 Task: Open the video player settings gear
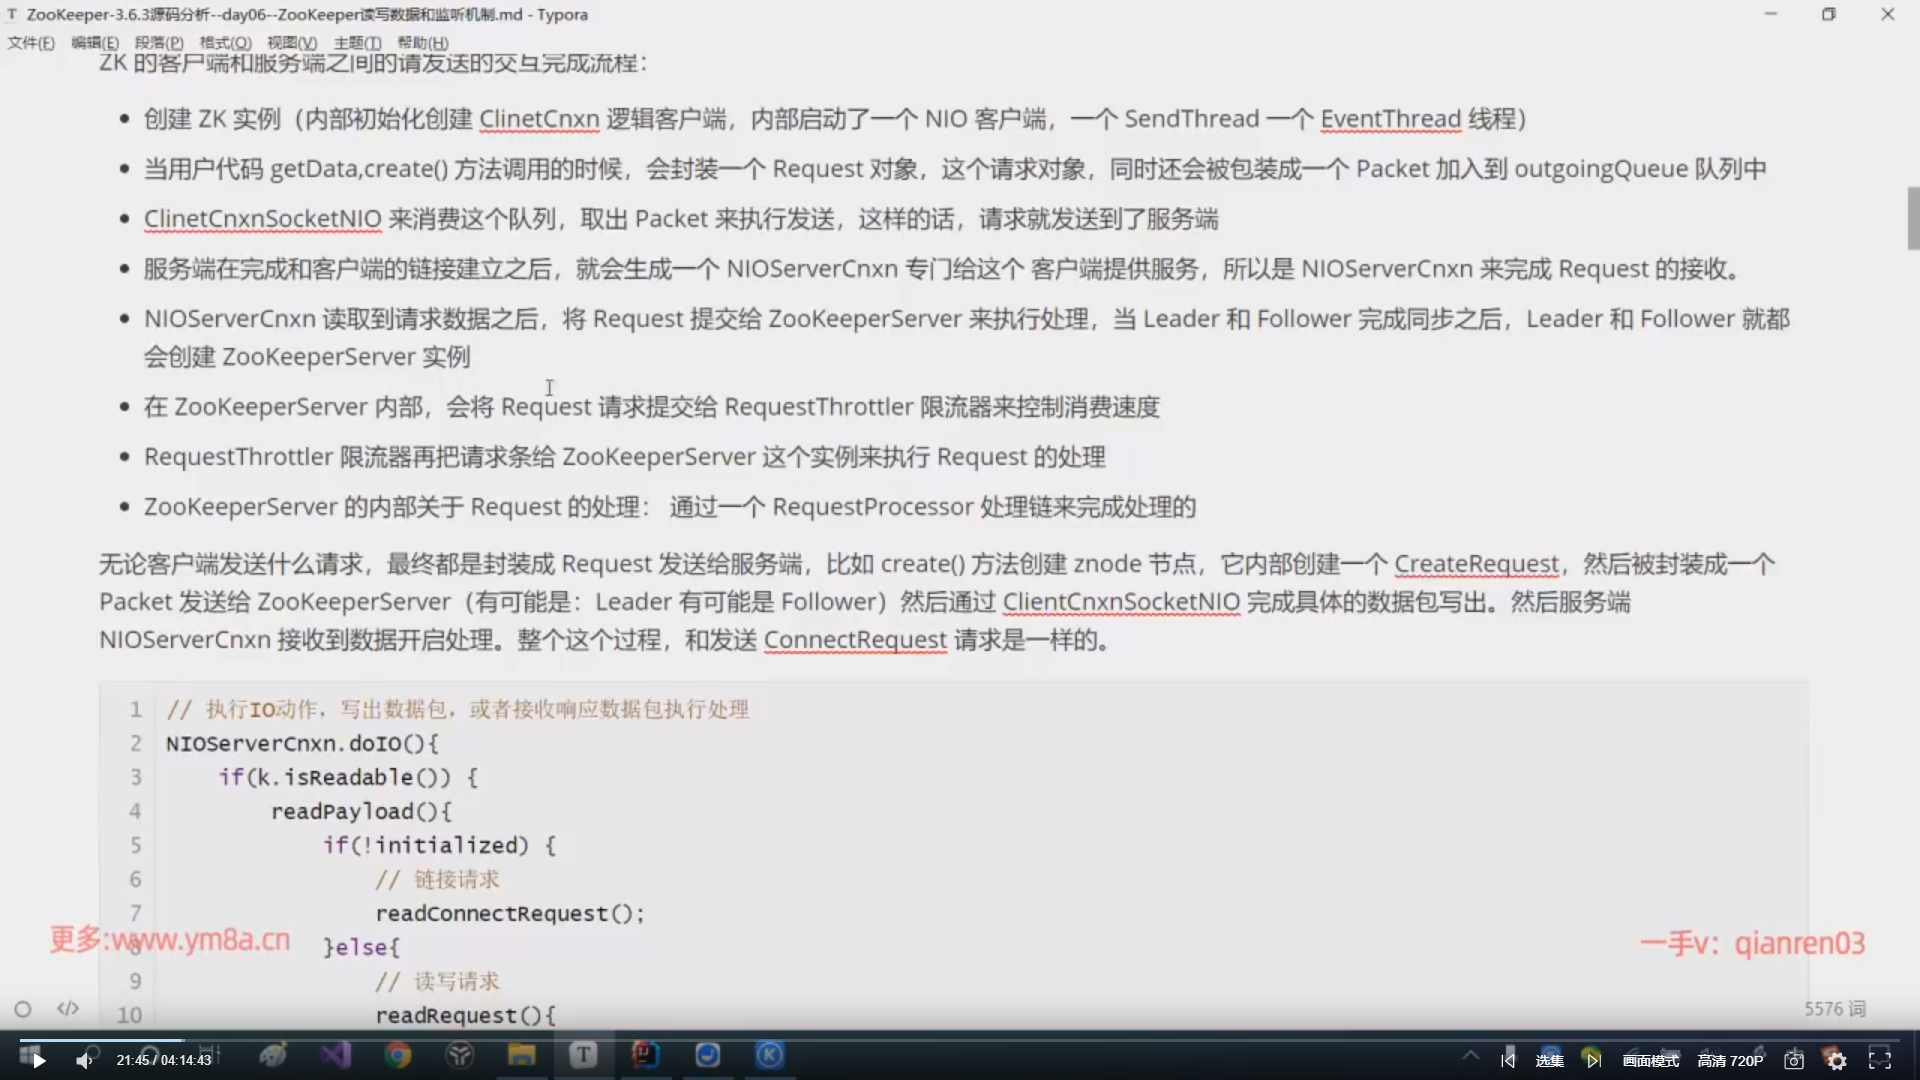[1837, 1061]
